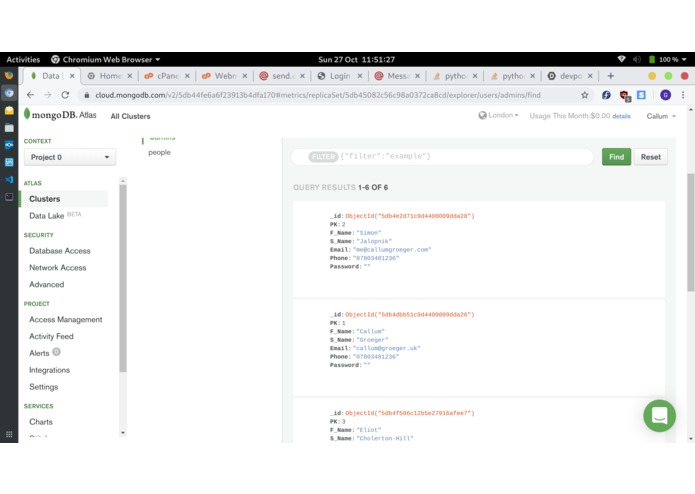Open Data Lake in the sidebar
The image size is (695, 494).
point(47,216)
